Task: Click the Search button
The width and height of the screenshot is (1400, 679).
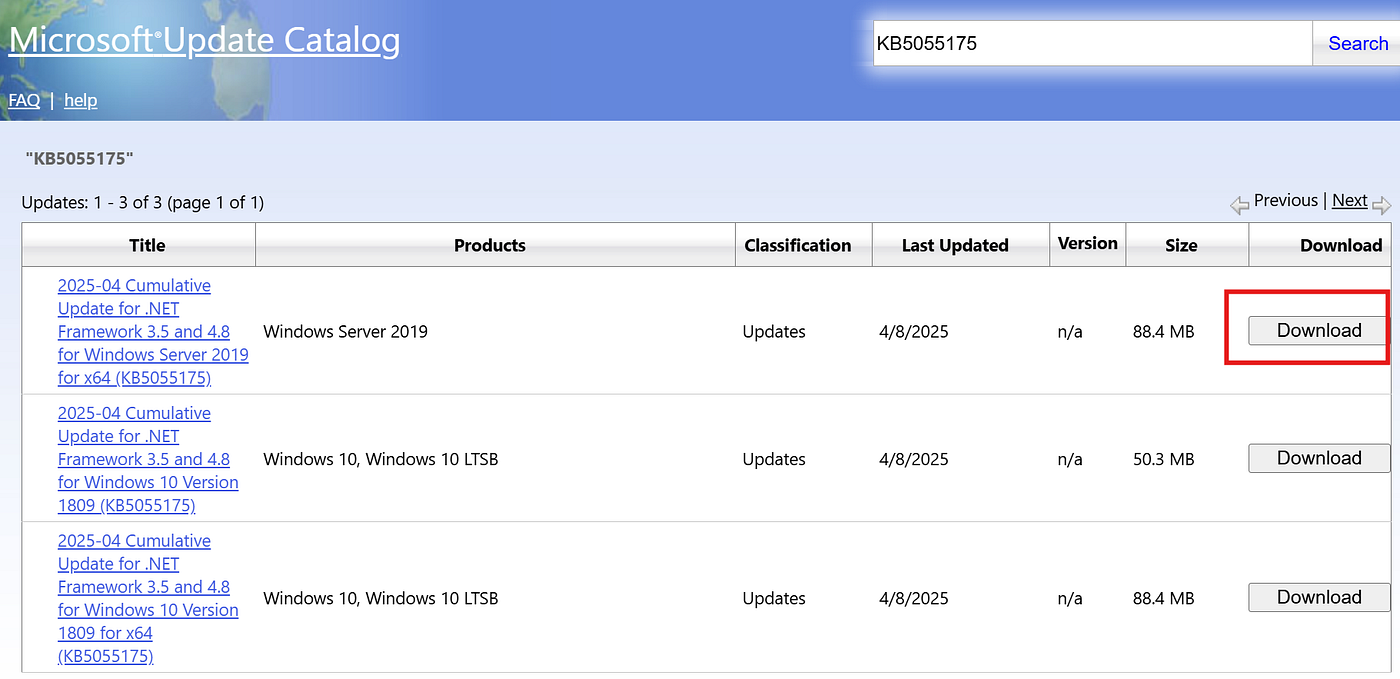Action: point(1357,43)
